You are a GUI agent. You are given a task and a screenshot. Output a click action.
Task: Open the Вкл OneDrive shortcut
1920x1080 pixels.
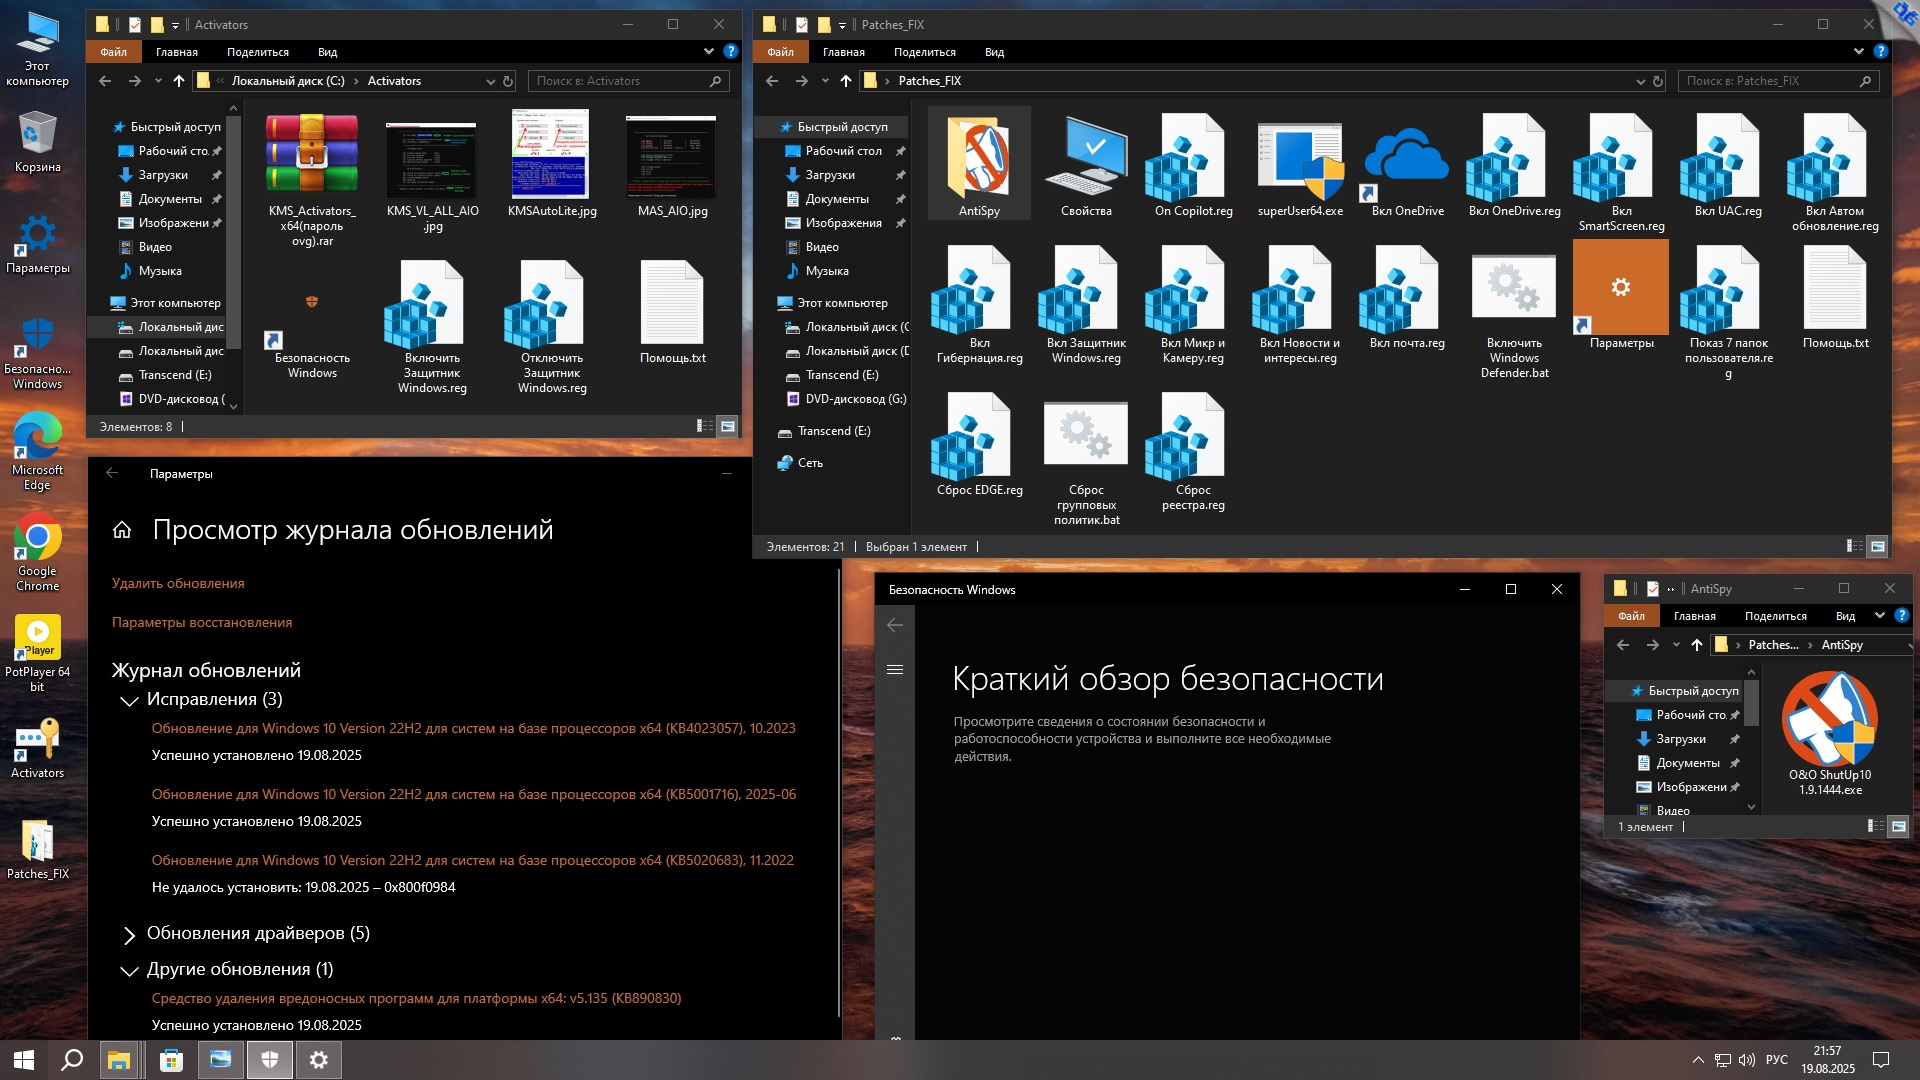coord(1406,160)
